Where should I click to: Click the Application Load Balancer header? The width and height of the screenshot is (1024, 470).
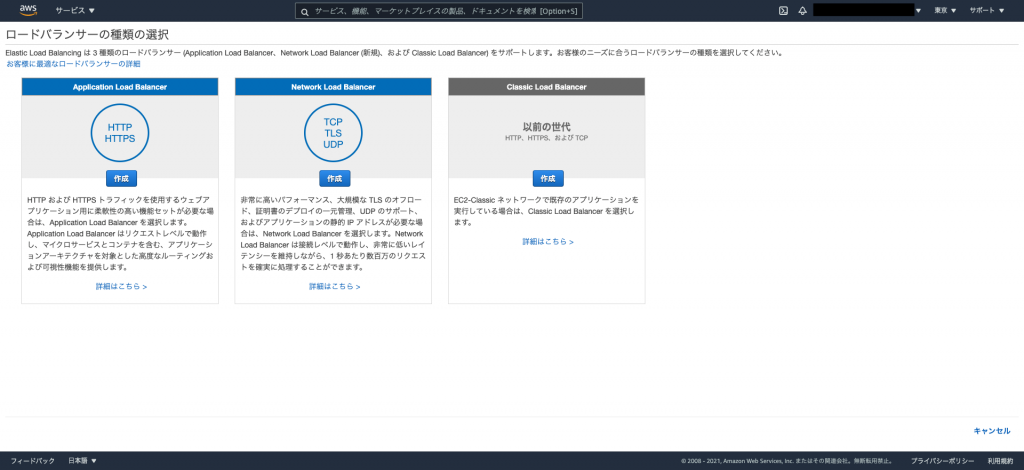pos(120,87)
